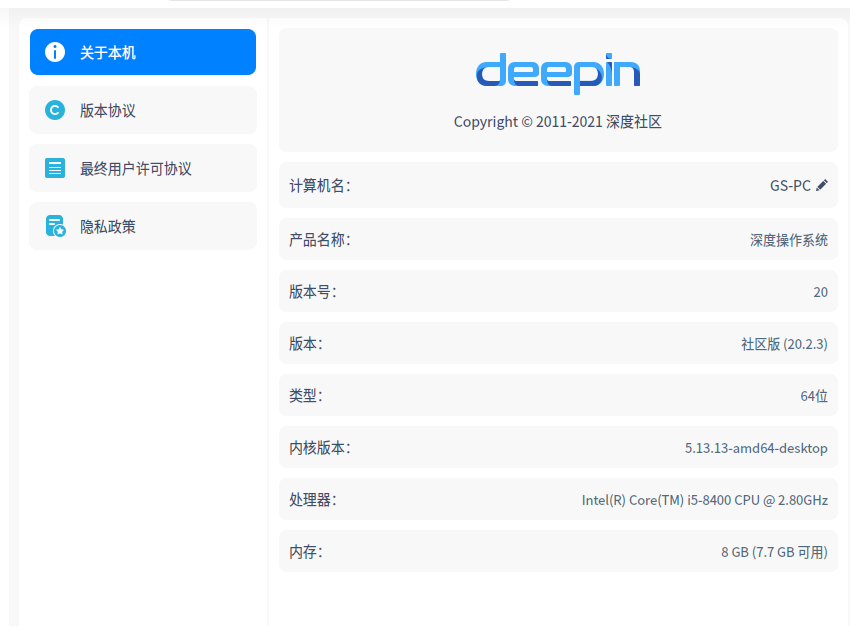Viewport: 850px width, 626px height.
Task: Open the 最终用户许可协议 page
Action: point(143,168)
